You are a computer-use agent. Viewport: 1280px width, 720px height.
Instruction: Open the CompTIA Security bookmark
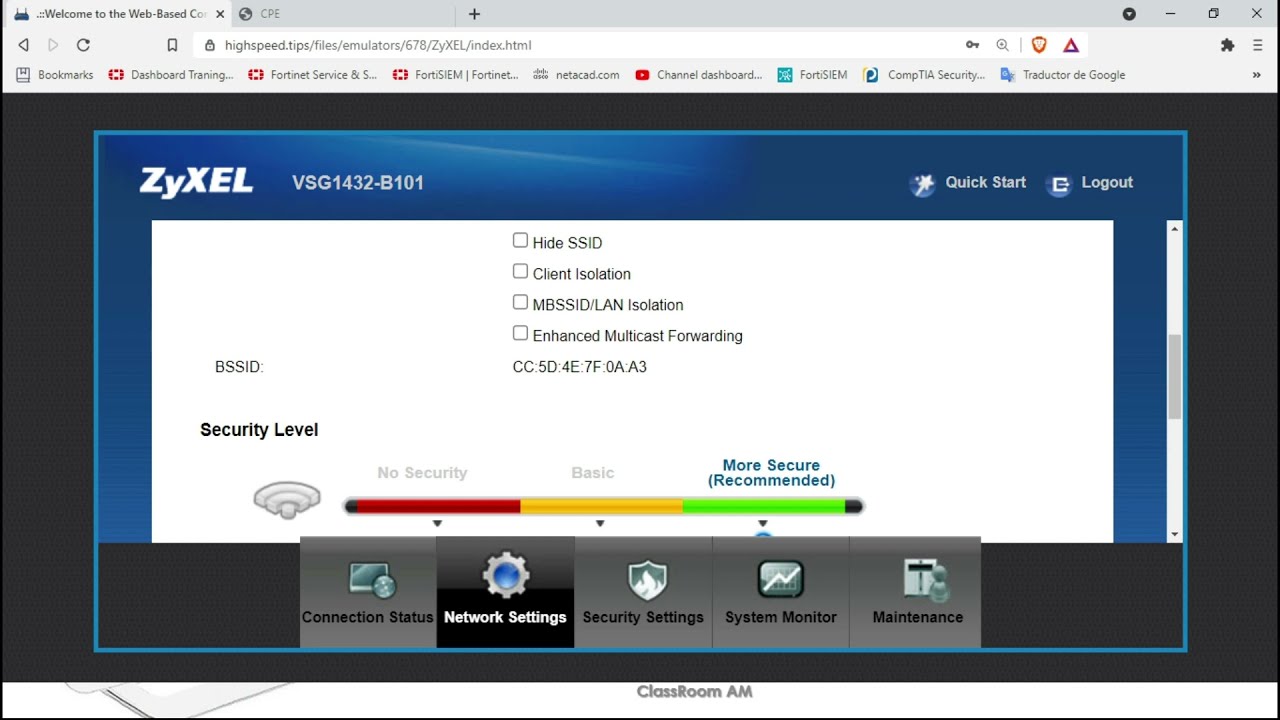(924, 75)
